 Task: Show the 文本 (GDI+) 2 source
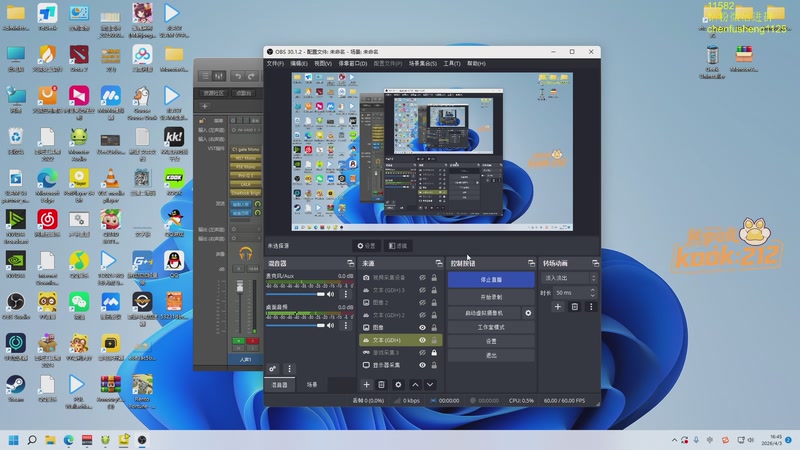click(422, 315)
